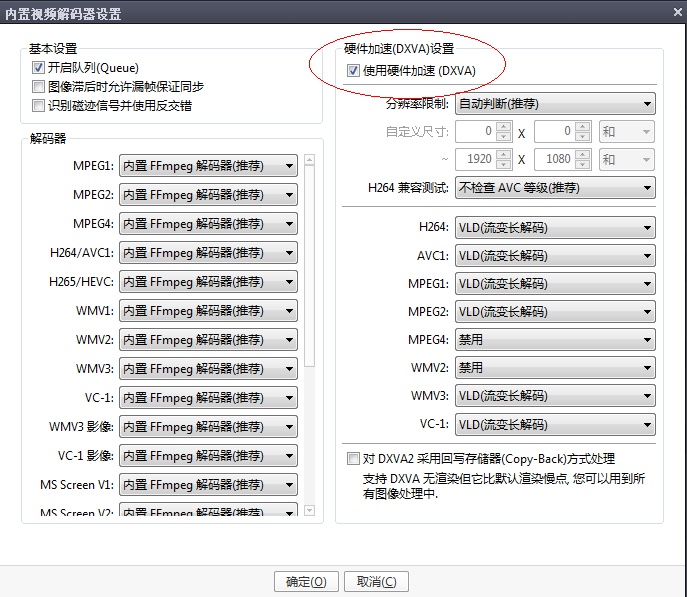Screen dimensions: 687x597
Task: Open the MS Screen V1 decoder dropdown
Action: click(209, 484)
